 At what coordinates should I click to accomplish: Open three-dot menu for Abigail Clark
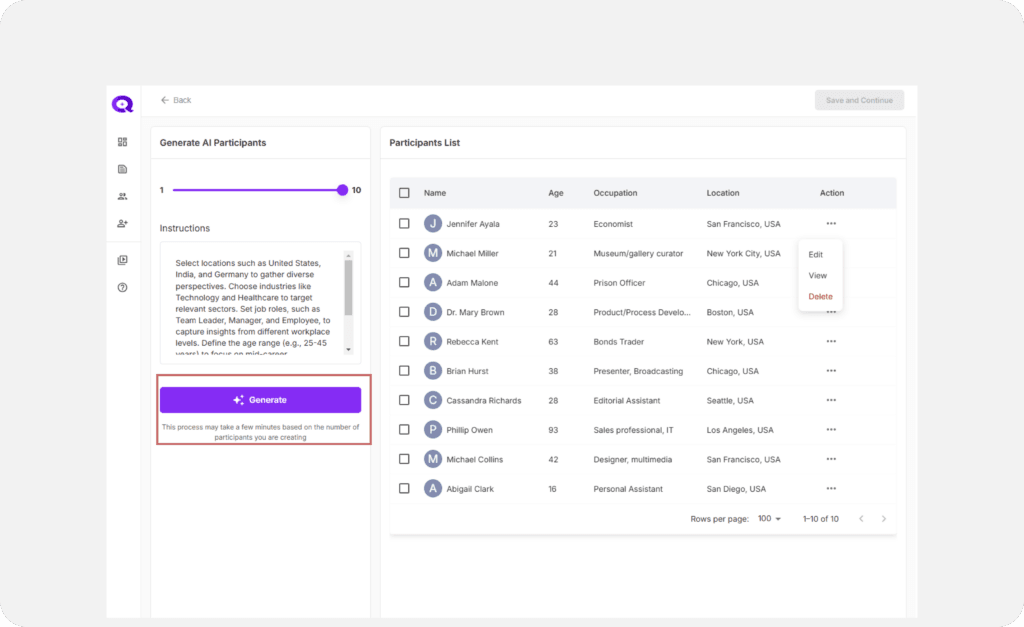point(831,488)
